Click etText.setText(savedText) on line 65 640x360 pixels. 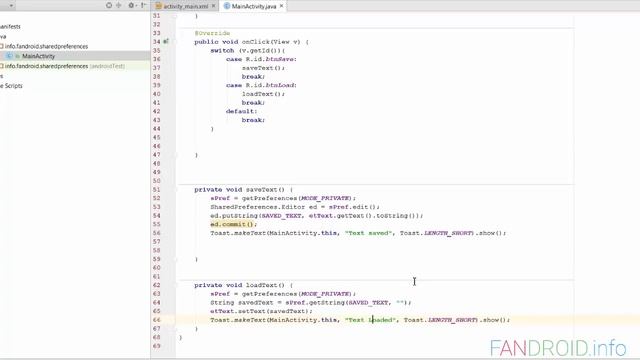pos(261,311)
